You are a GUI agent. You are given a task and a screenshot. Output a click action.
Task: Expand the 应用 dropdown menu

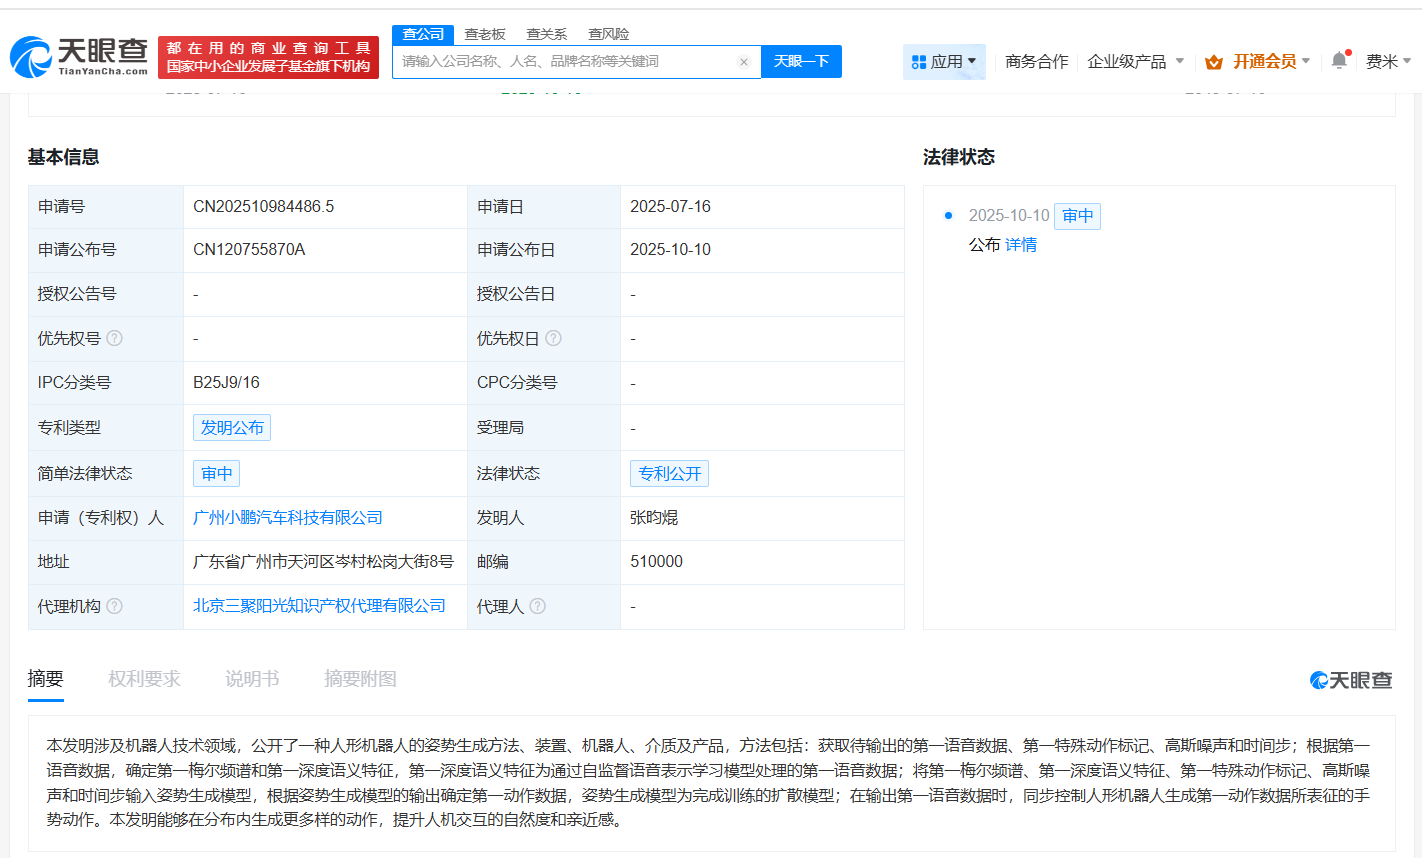click(x=944, y=62)
